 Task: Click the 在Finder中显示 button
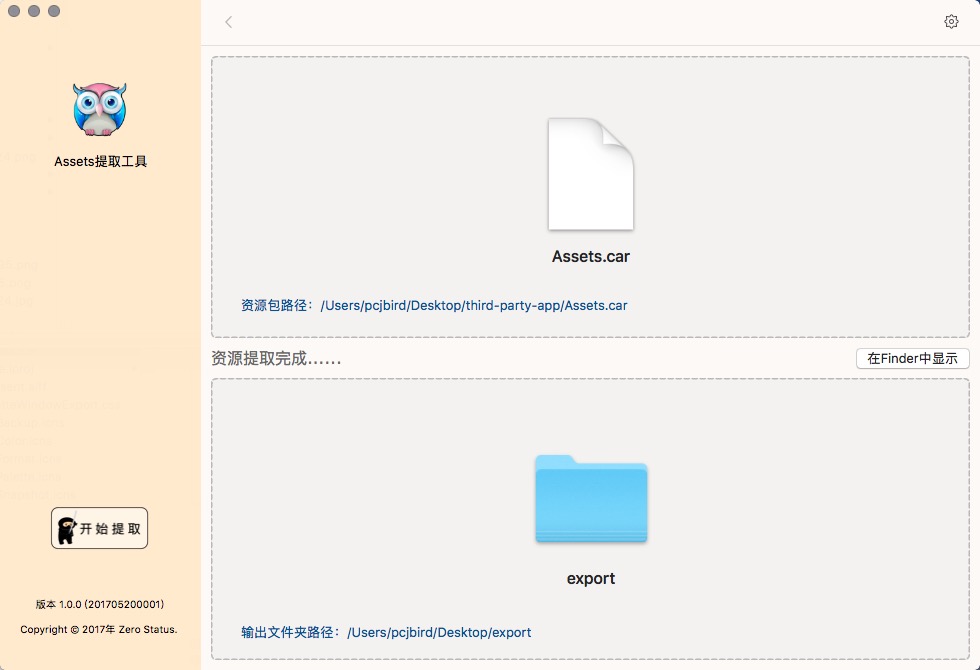pos(912,358)
